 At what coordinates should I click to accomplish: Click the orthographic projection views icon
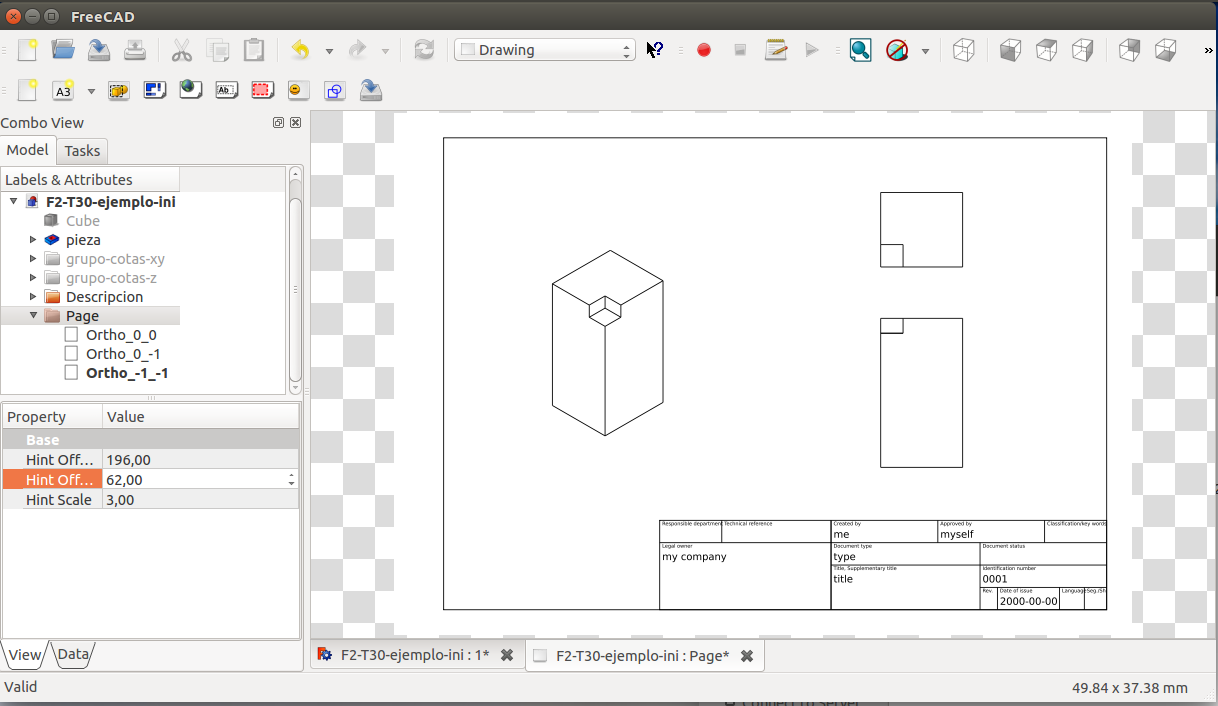[155, 91]
